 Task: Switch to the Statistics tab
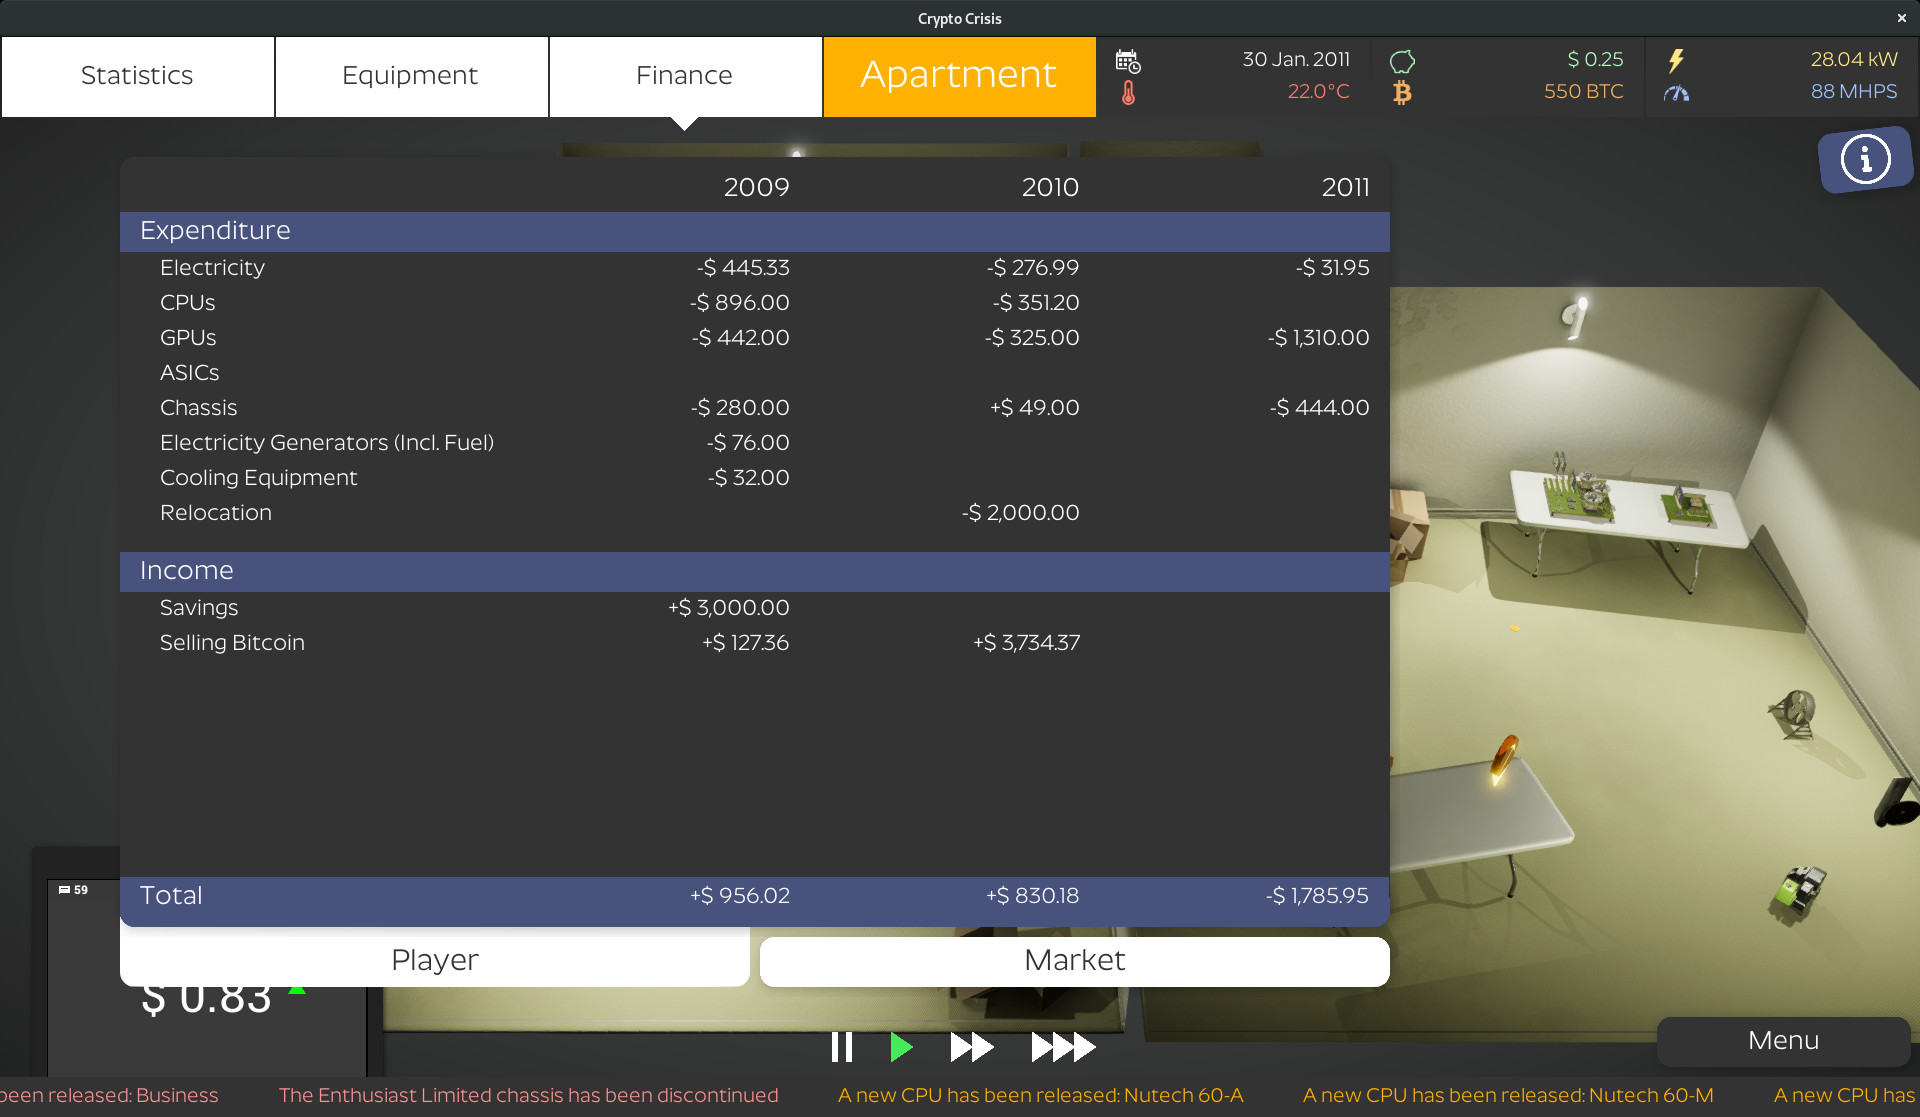(137, 75)
